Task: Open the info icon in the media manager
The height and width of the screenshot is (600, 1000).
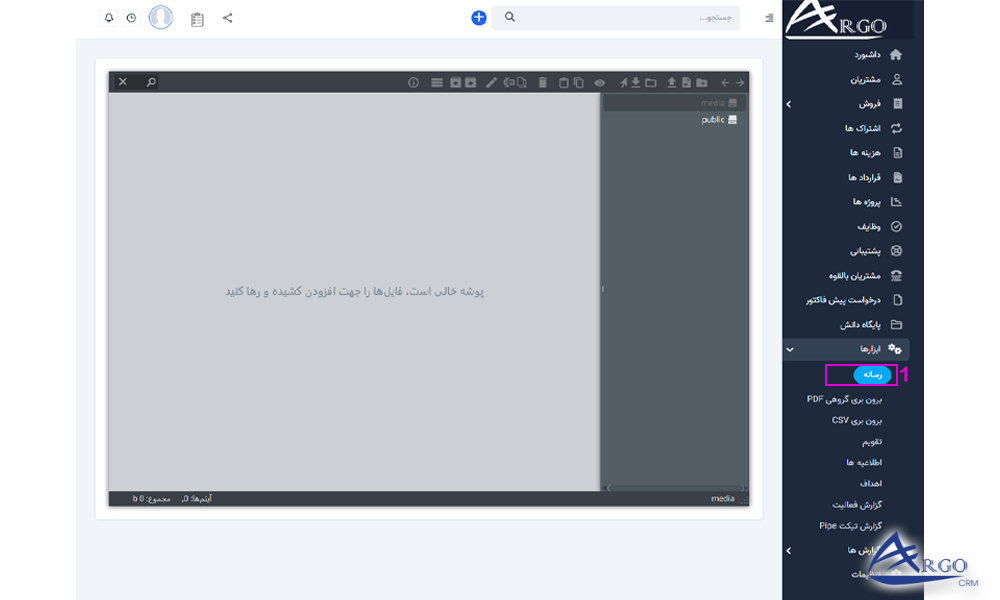Action: [413, 83]
